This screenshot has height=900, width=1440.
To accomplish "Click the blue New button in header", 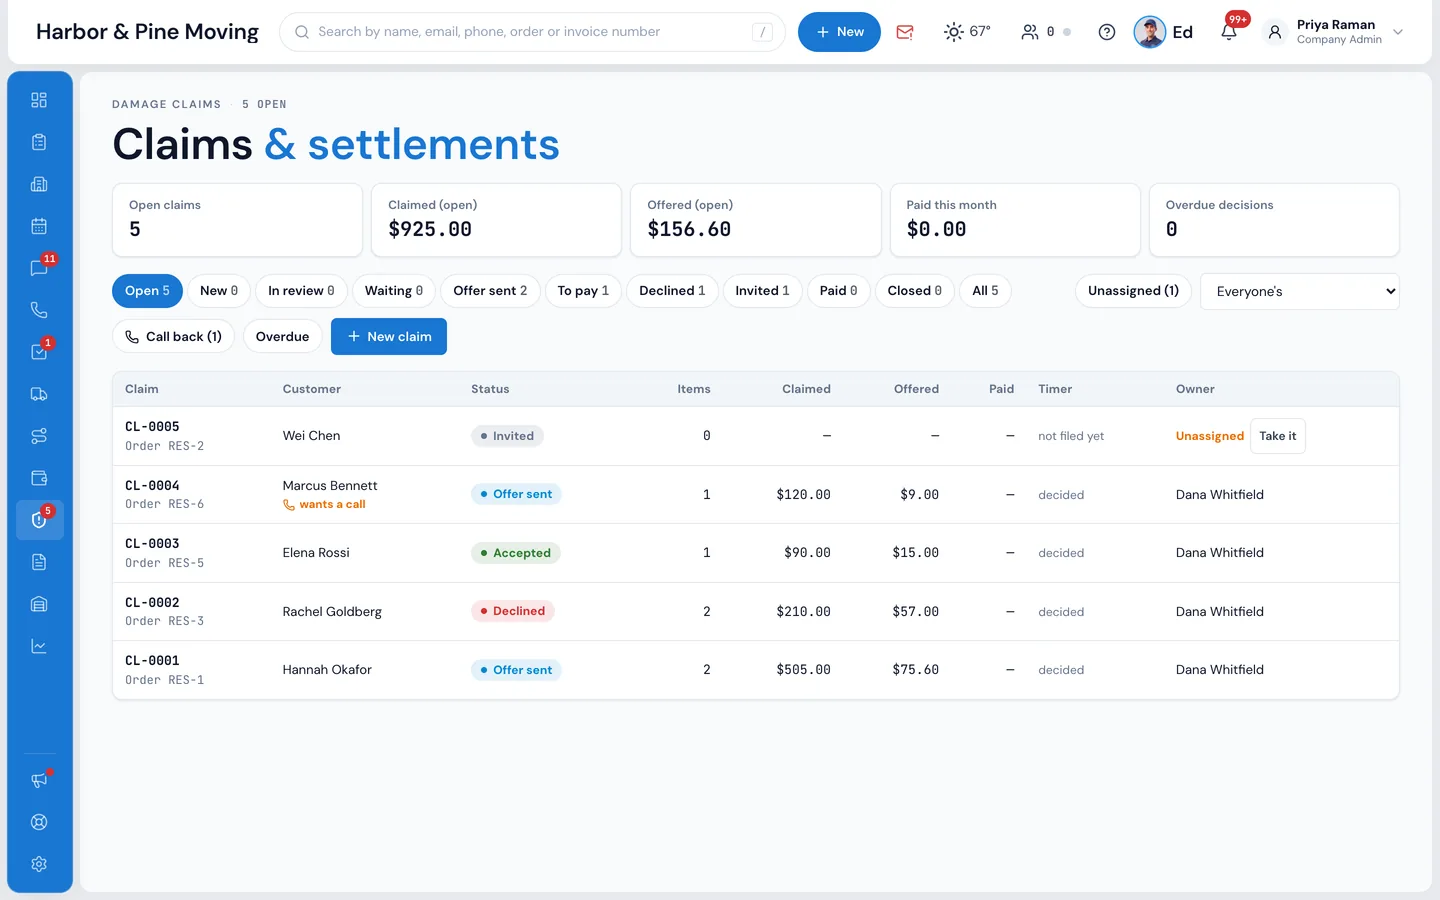I will pyautogui.click(x=839, y=32).
